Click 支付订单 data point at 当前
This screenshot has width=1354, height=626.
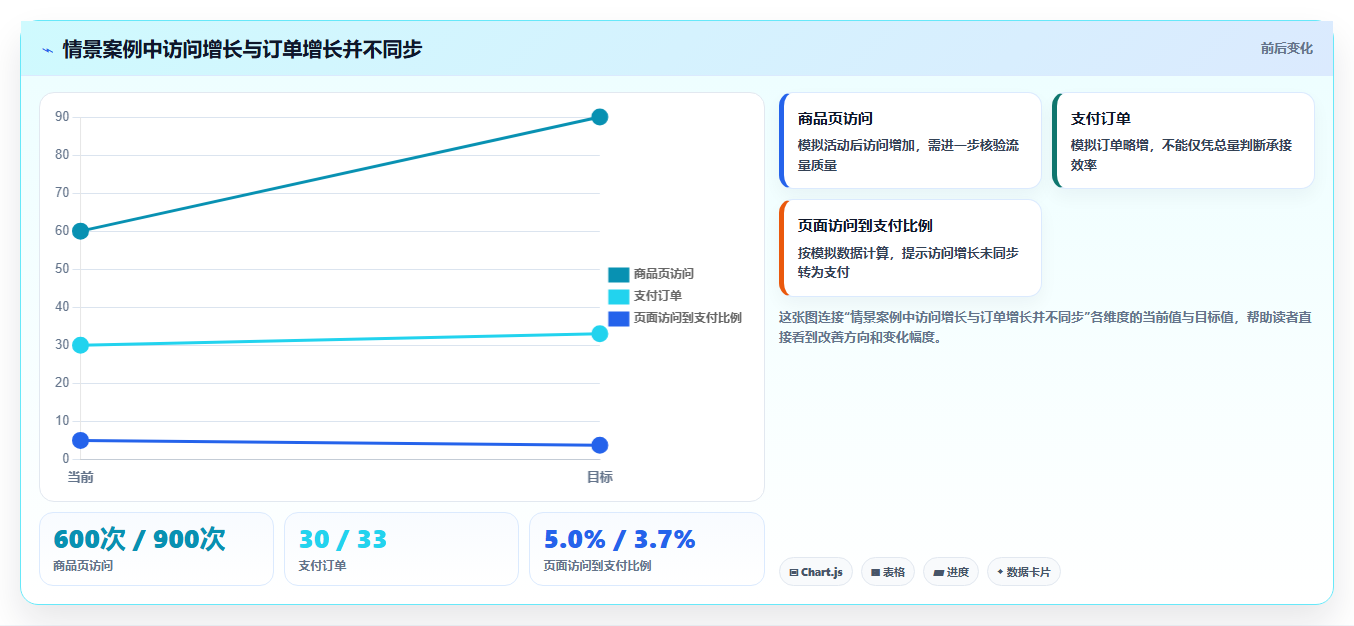coord(81,345)
